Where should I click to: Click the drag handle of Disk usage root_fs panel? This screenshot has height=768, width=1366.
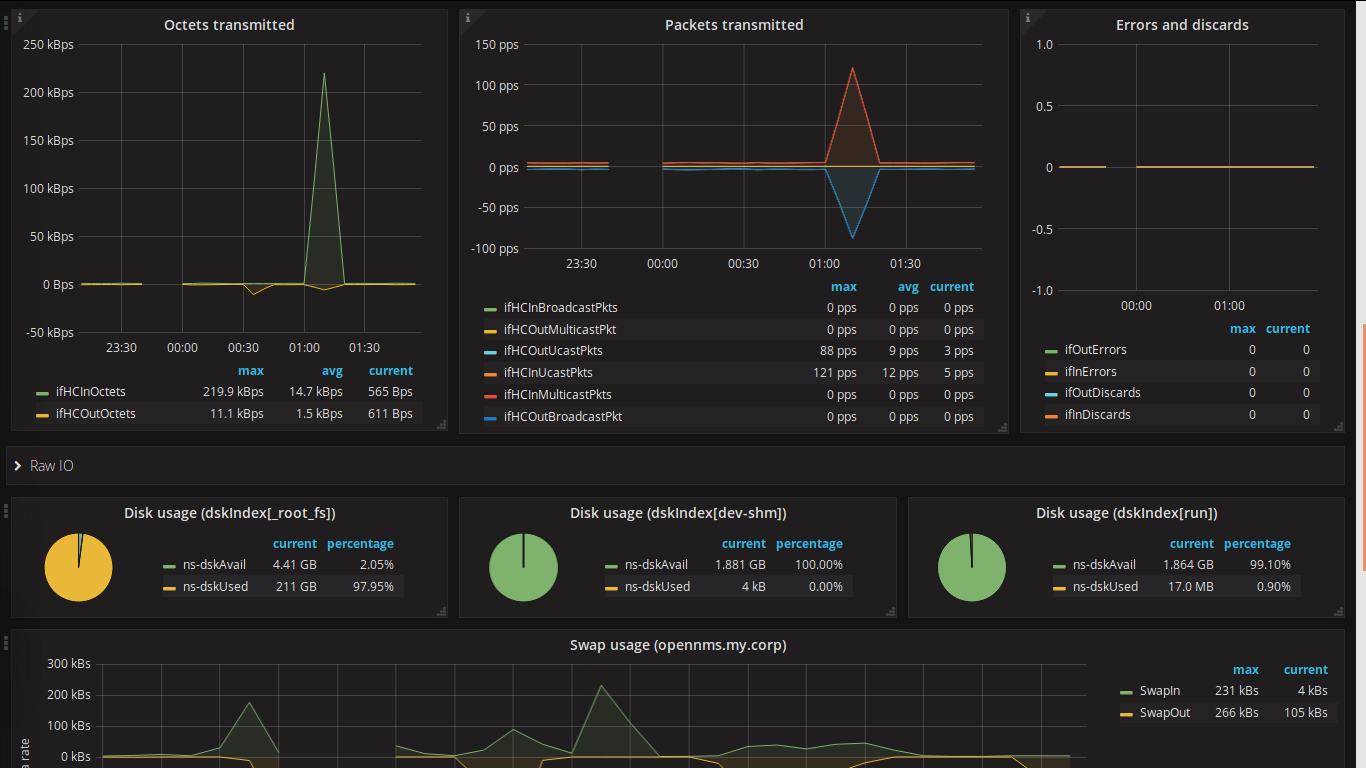[4, 513]
